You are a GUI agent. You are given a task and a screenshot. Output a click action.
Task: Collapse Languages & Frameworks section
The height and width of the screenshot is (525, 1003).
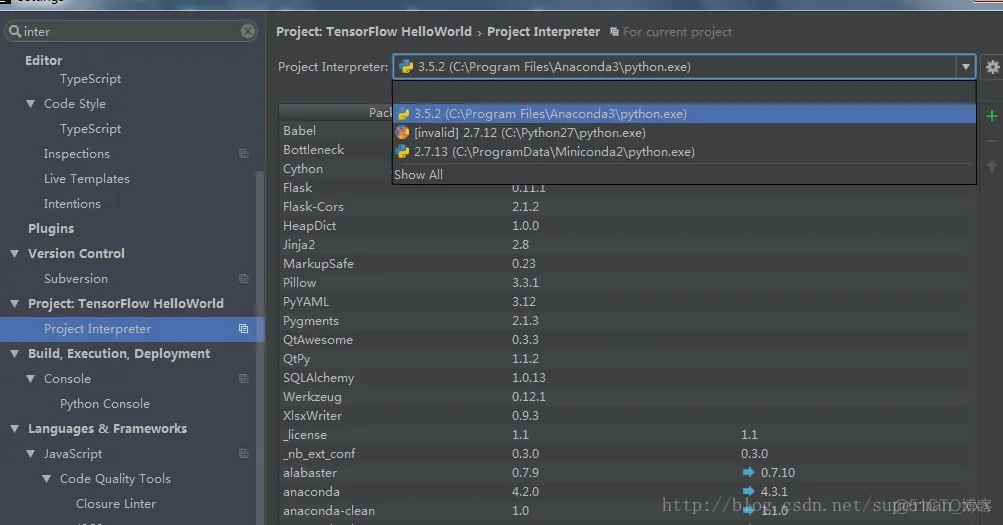(15, 428)
